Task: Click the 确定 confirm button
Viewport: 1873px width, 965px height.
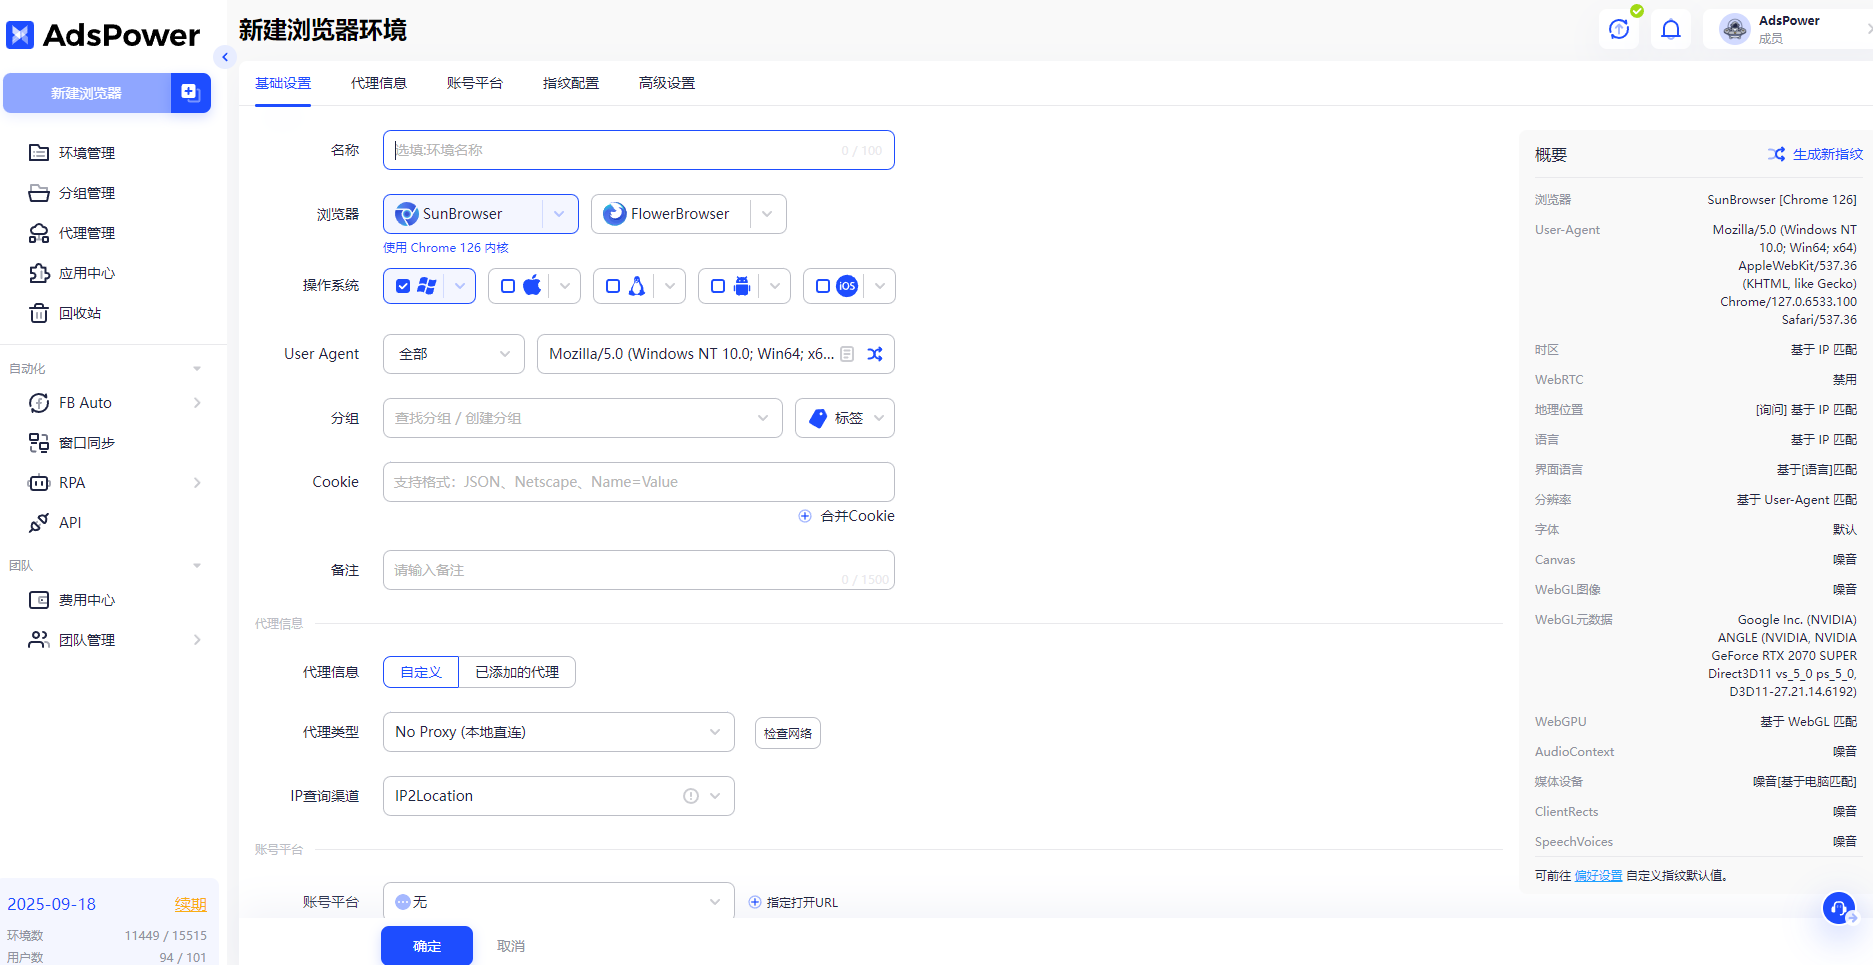Action: (x=427, y=946)
